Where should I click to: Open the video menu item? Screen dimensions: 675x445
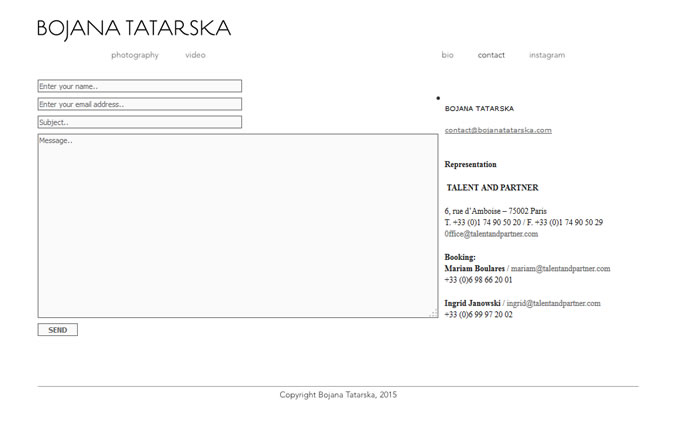195,55
